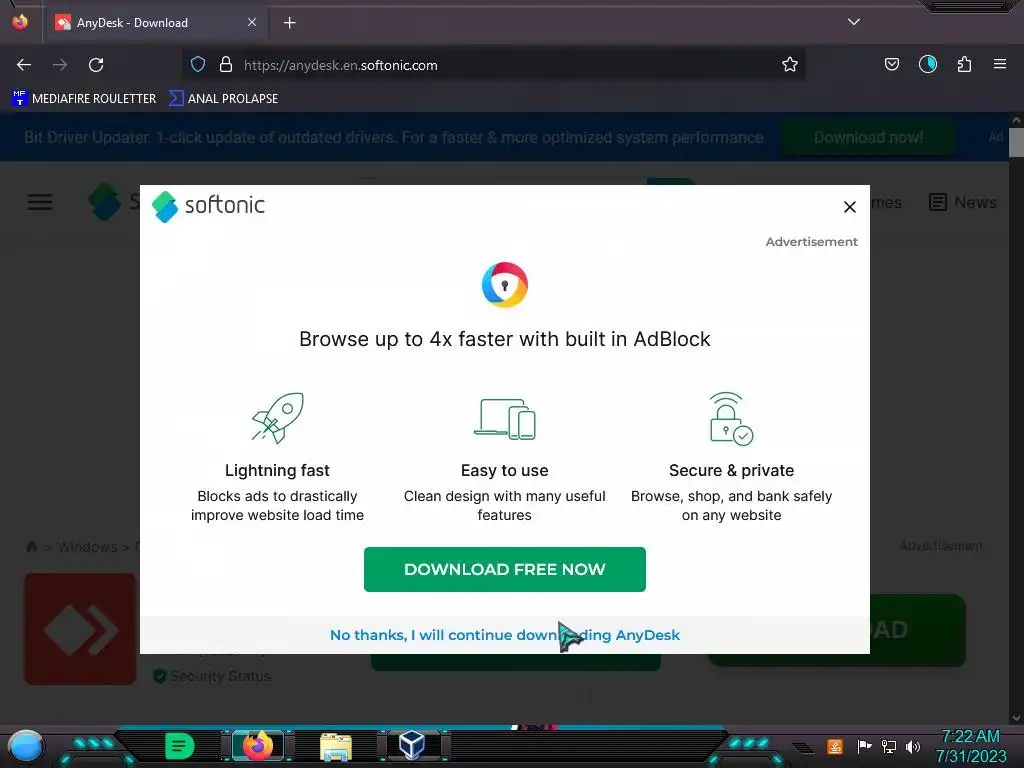
Task: Click the DOWNLOAD FREE NOW button
Action: pos(504,569)
